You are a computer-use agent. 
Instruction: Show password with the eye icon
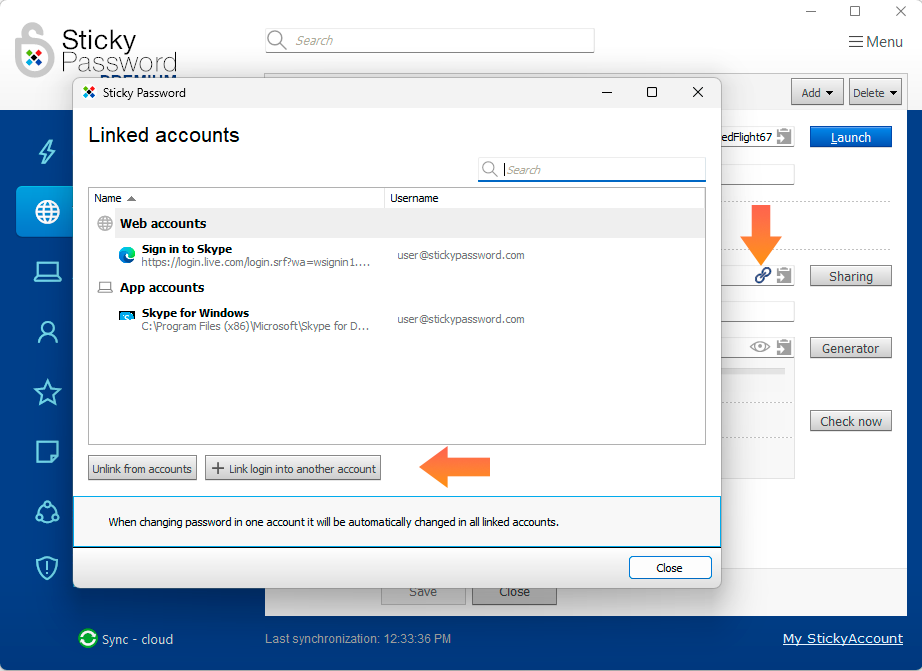760,346
